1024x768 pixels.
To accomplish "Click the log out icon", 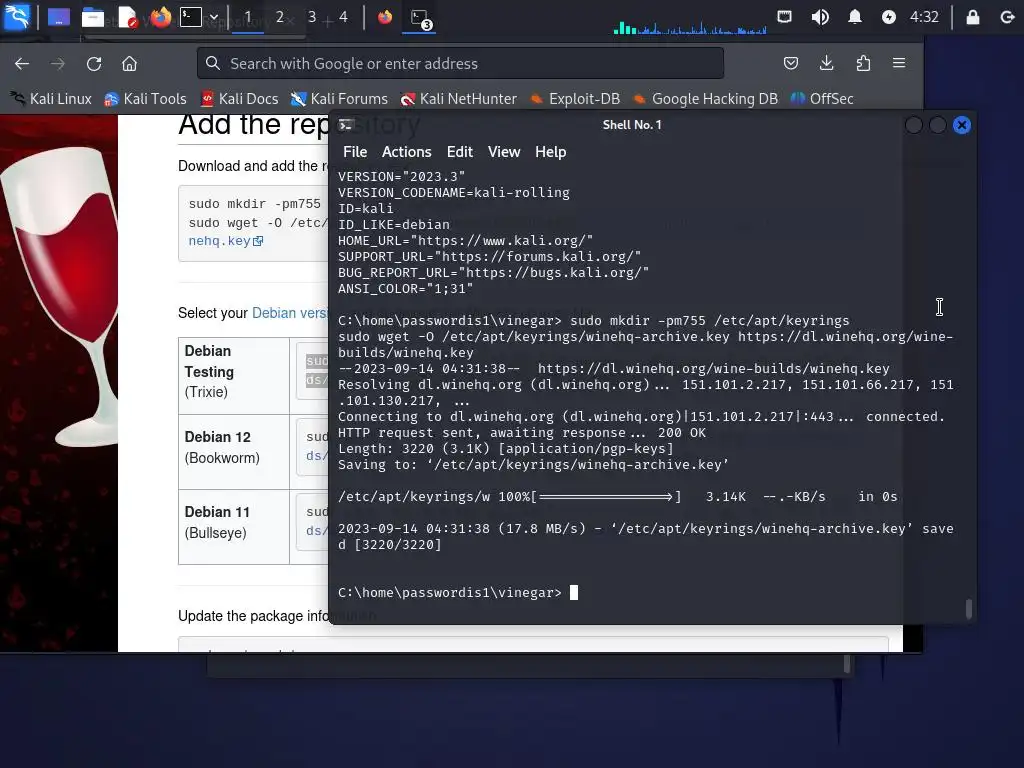I will [x=1008, y=17].
